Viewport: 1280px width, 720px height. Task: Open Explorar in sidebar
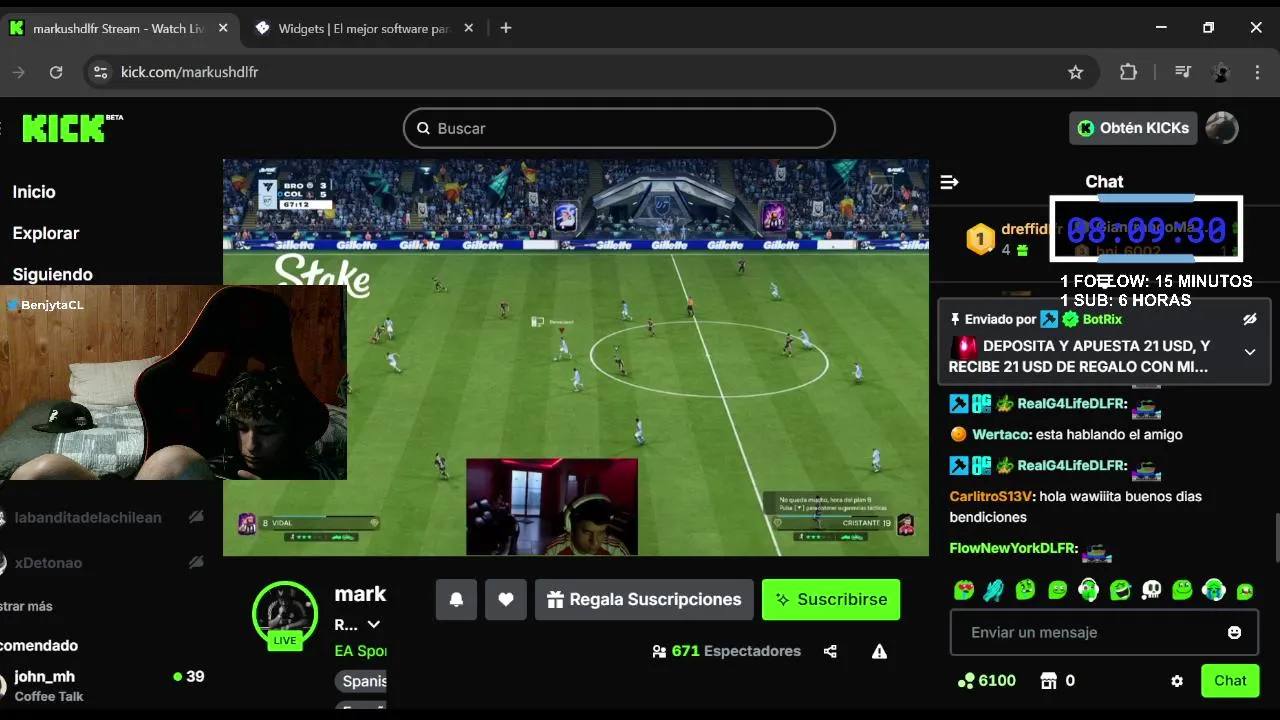point(46,233)
